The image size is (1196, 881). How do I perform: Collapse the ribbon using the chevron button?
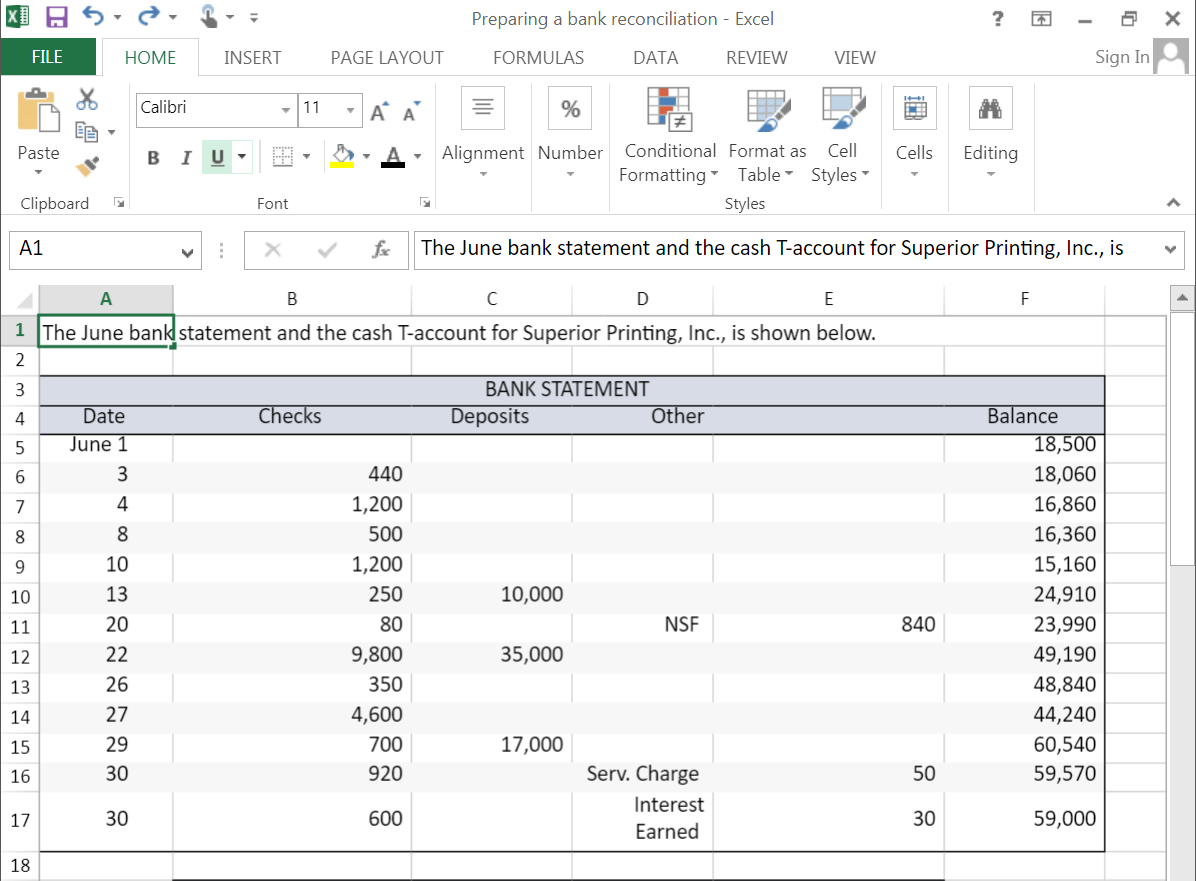[1173, 203]
